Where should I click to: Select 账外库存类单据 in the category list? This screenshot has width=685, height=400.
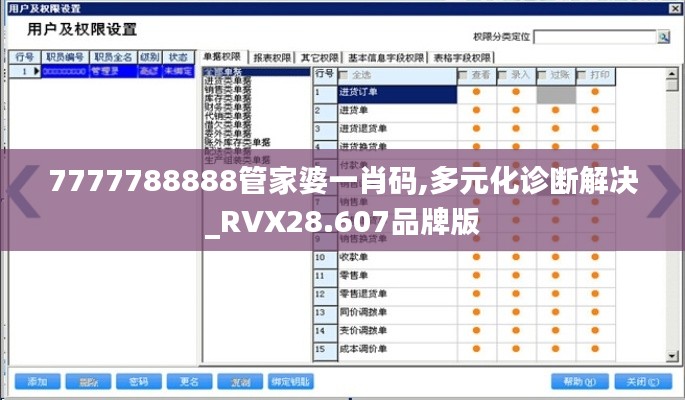tap(237, 142)
